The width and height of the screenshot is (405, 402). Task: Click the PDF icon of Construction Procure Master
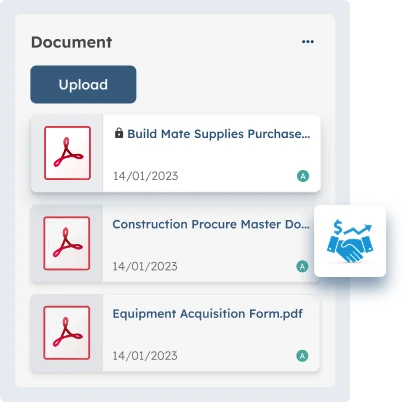67,243
